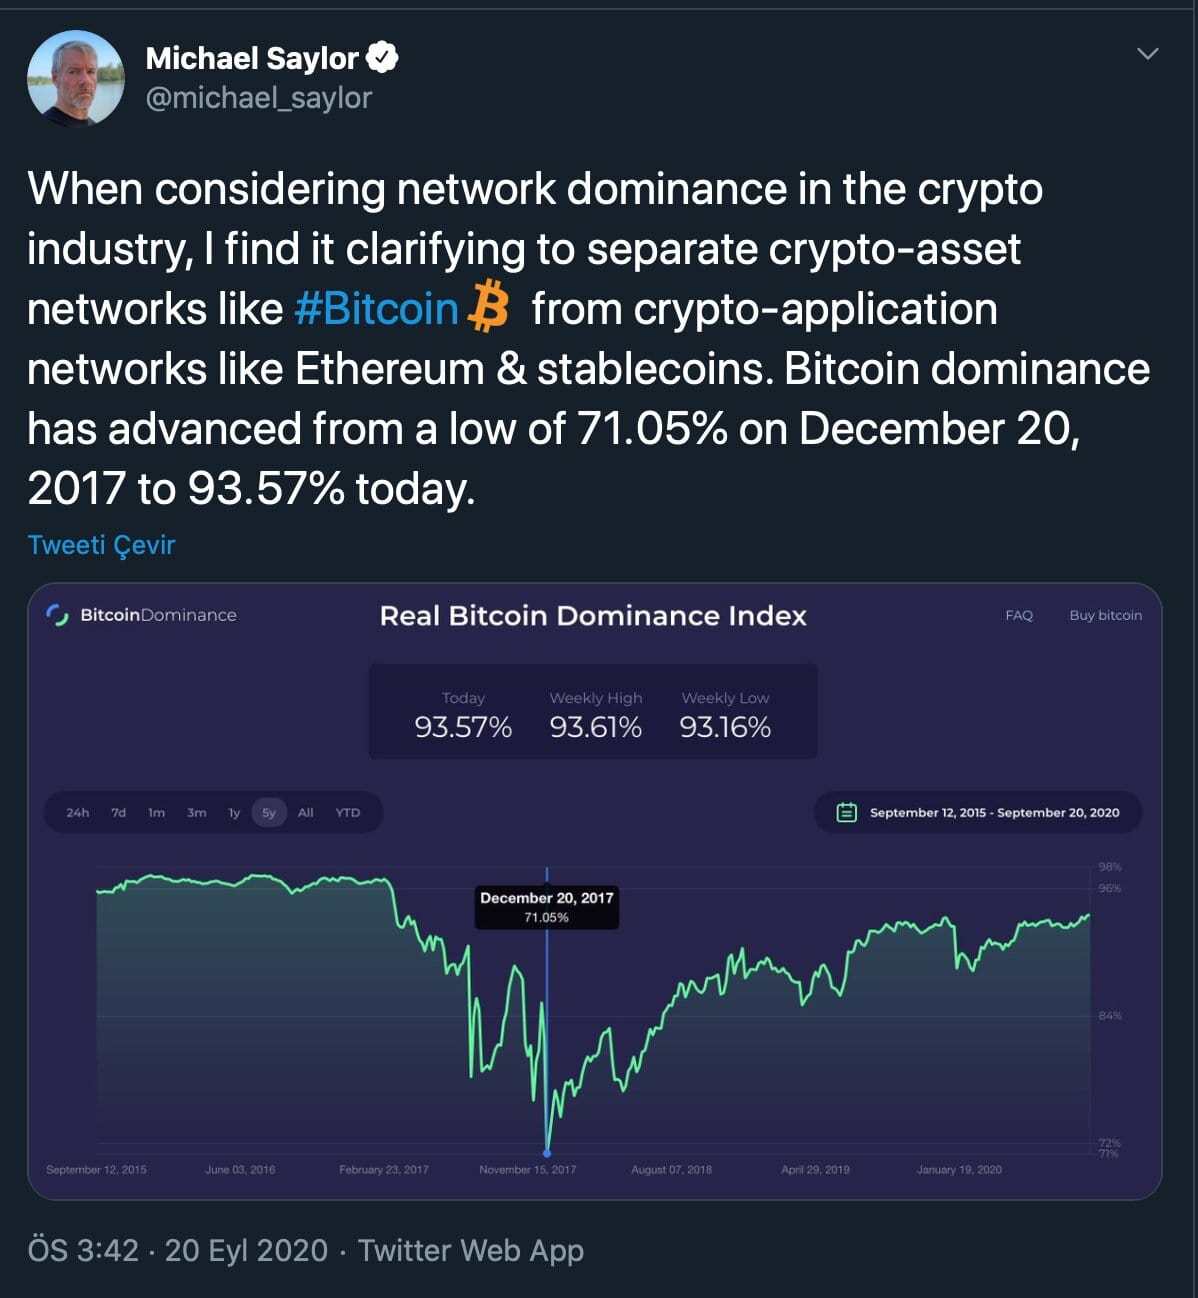
Task: Select the 7d time range
Action: tap(118, 813)
